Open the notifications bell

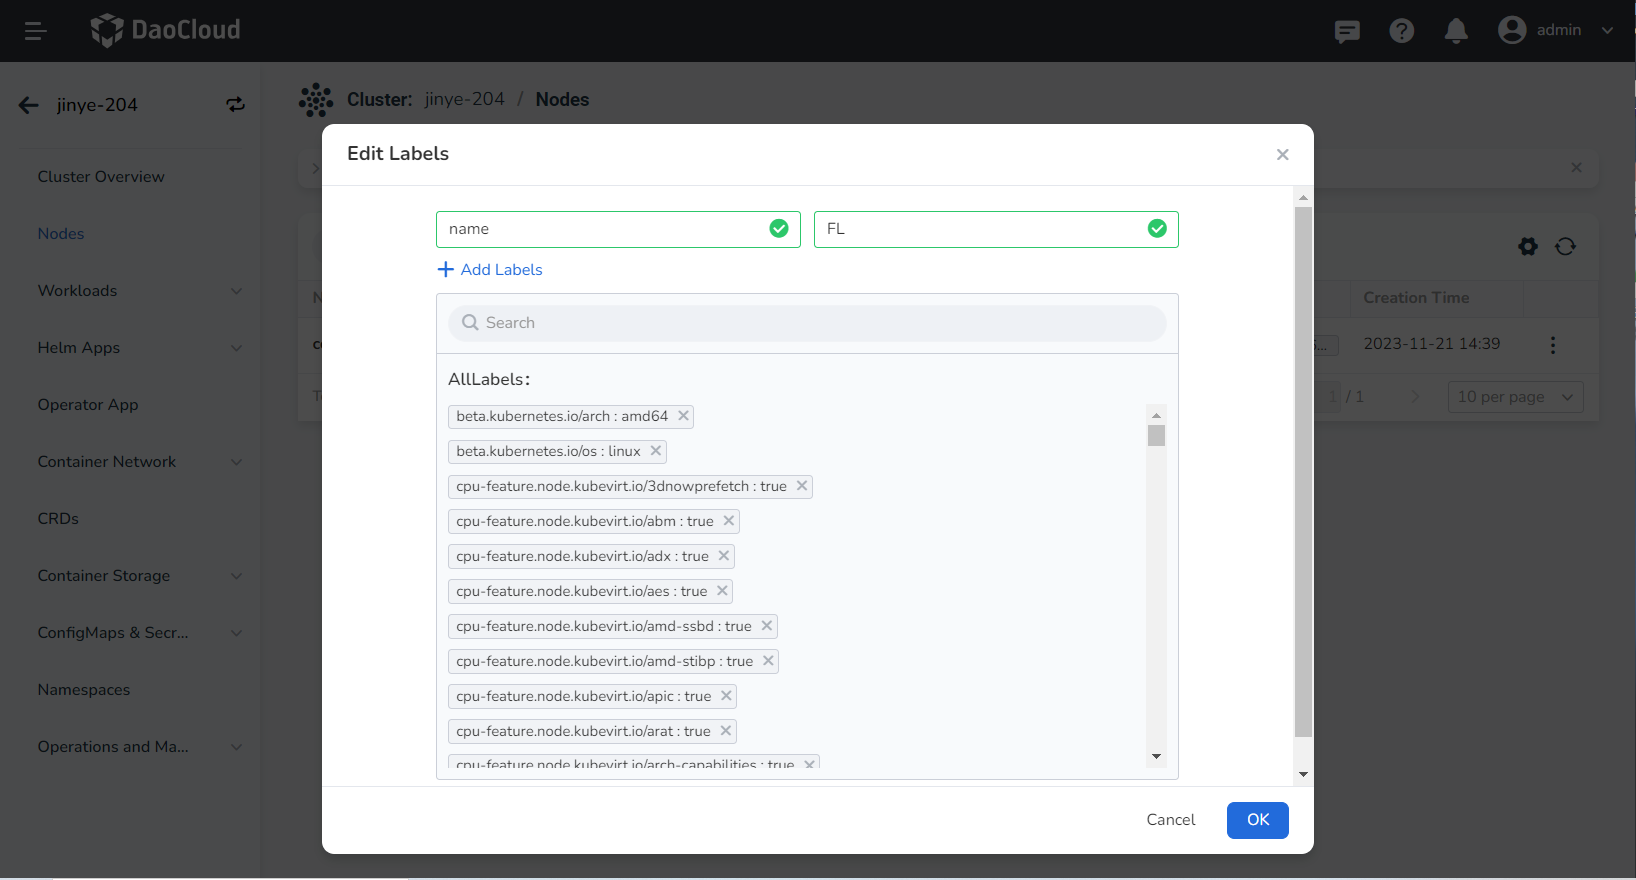pyautogui.click(x=1456, y=31)
